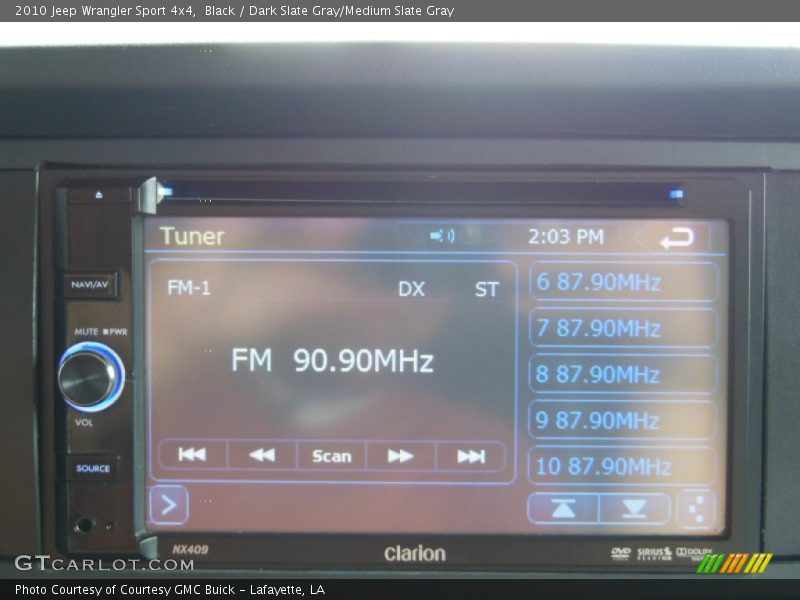Image resolution: width=800 pixels, height=600 pixels.
Task: Tap the FM 90.90MHz frequency display
Action: click(x=332, y=360)
